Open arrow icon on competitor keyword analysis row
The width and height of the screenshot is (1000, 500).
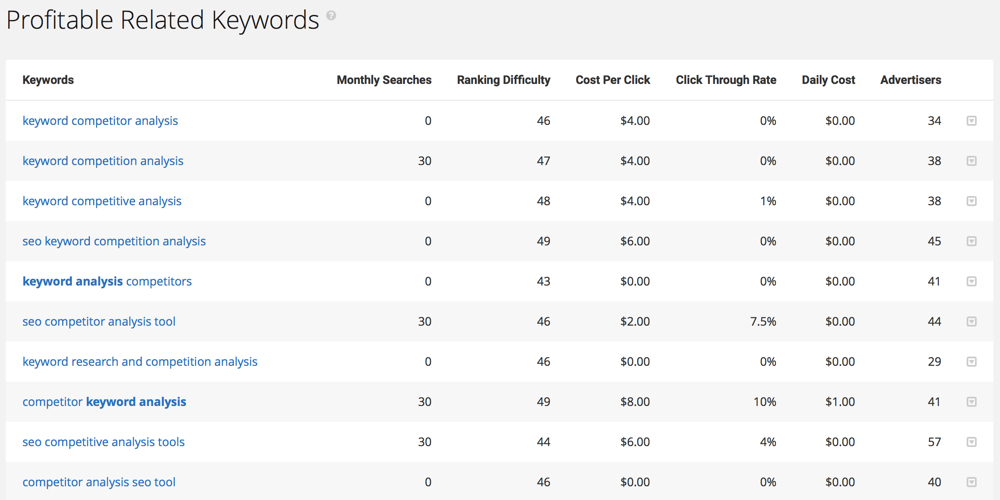coord(971,402)
